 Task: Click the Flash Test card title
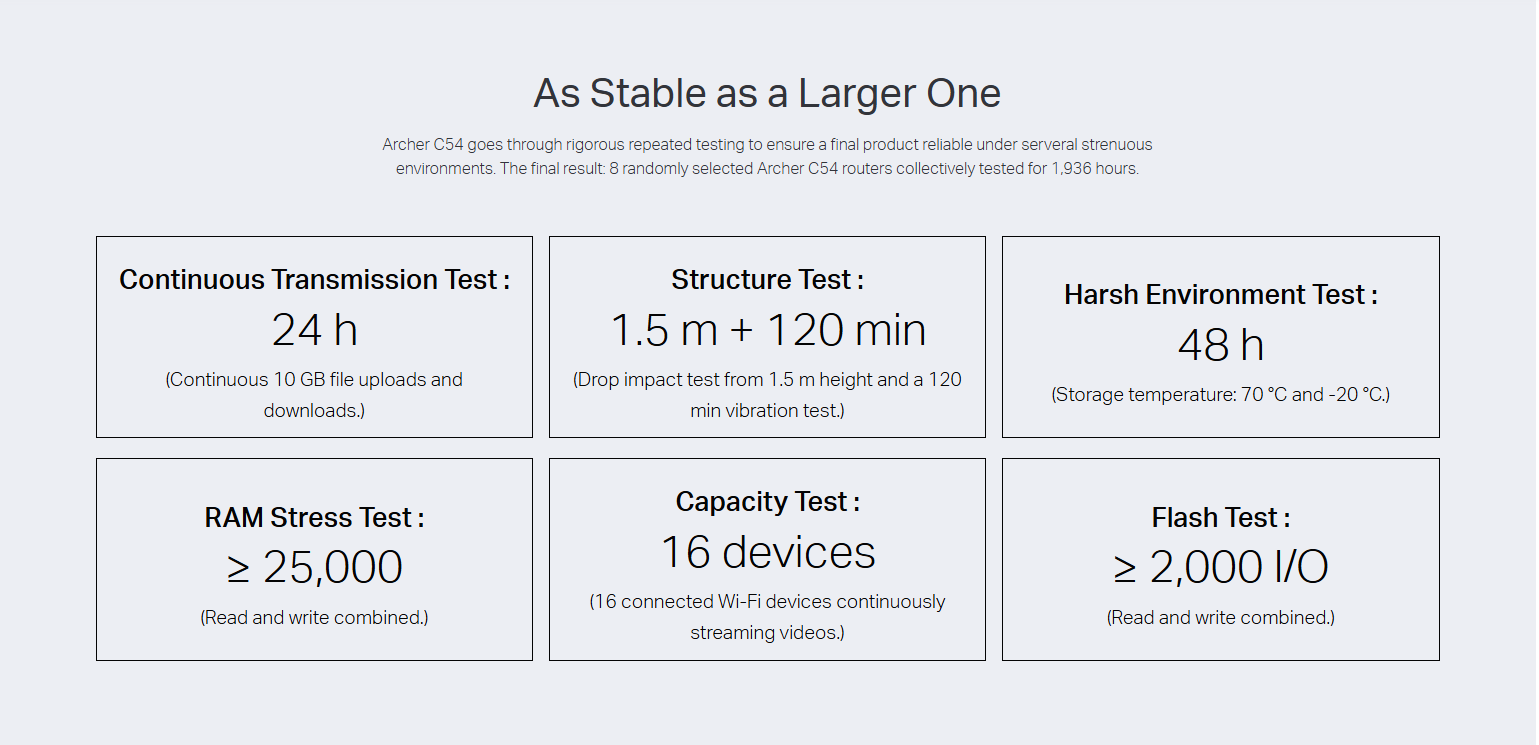click(1220, 517)
